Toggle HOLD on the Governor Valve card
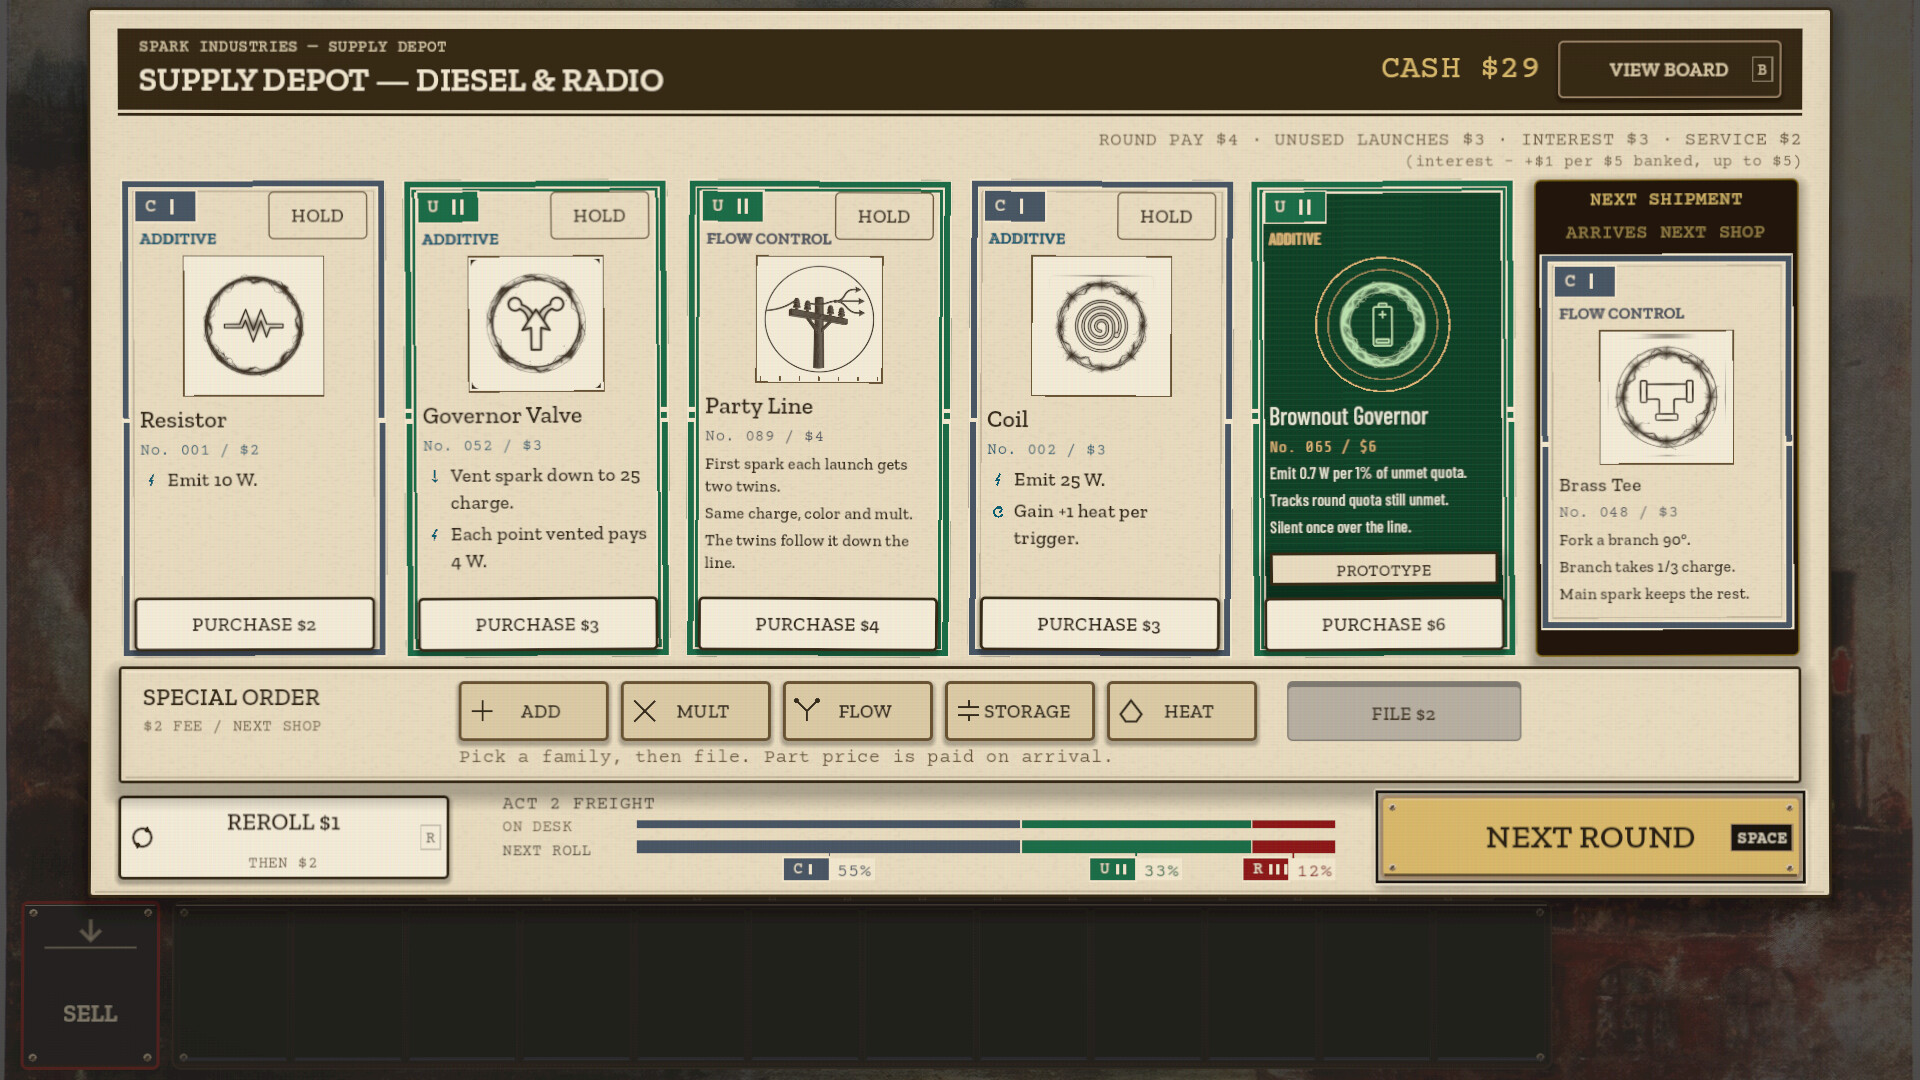Screen dimensions: 1920x1080 [599, 215]
